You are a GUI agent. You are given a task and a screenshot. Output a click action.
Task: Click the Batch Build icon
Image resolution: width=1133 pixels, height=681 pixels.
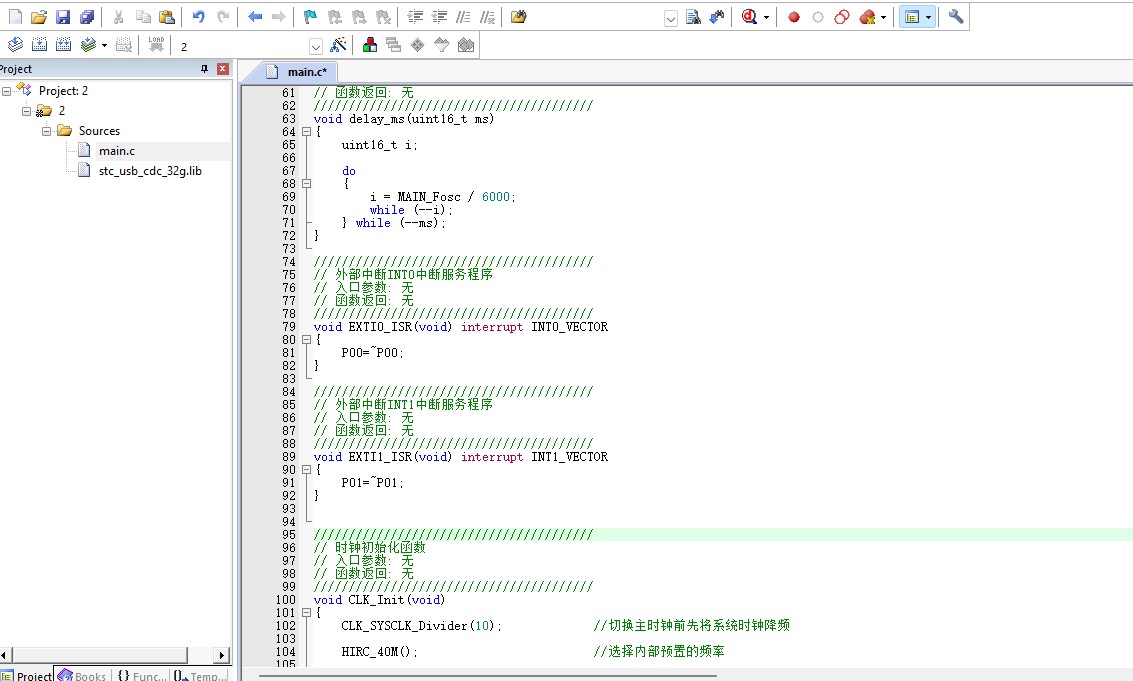88,45
